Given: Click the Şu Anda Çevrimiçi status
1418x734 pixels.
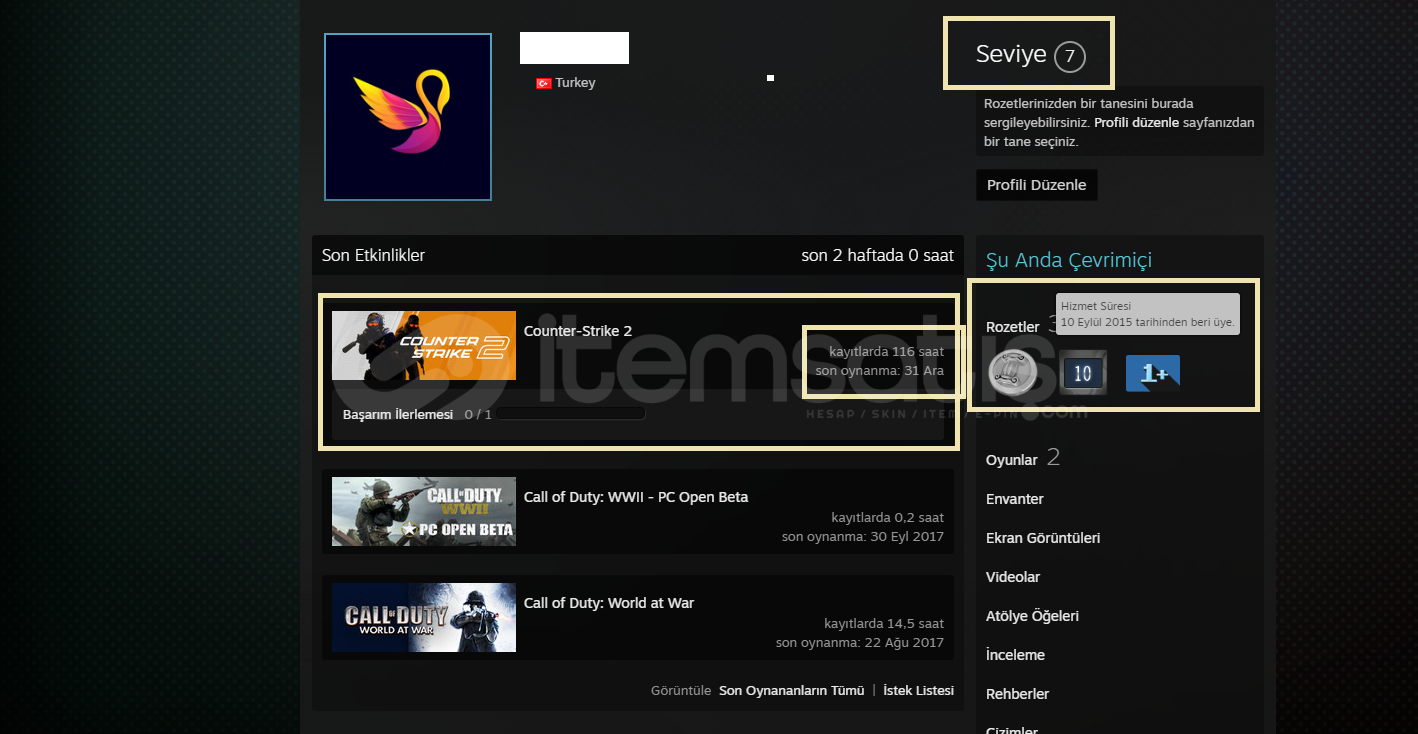Looking at the screenshot, I should 1069,260.
